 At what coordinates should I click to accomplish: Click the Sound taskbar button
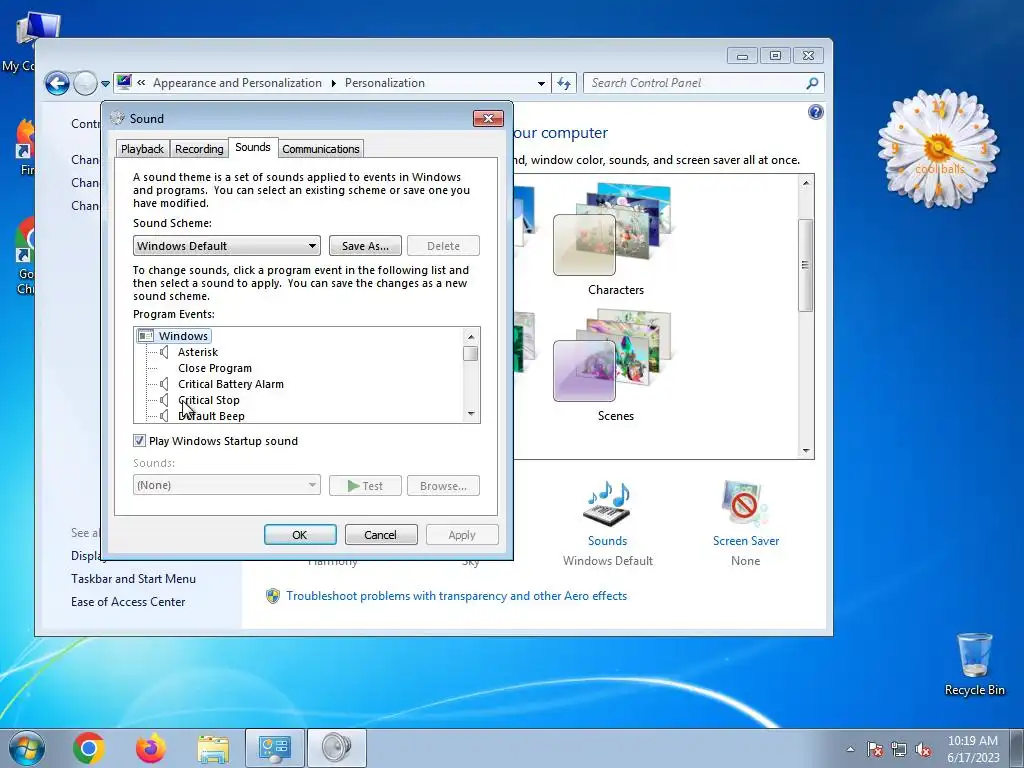[x=337, y=748]
